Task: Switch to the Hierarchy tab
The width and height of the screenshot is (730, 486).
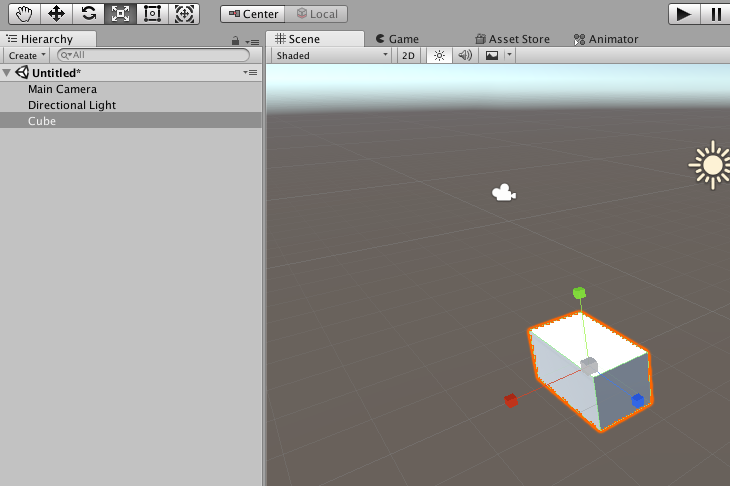Action: (x=47, y=39)
